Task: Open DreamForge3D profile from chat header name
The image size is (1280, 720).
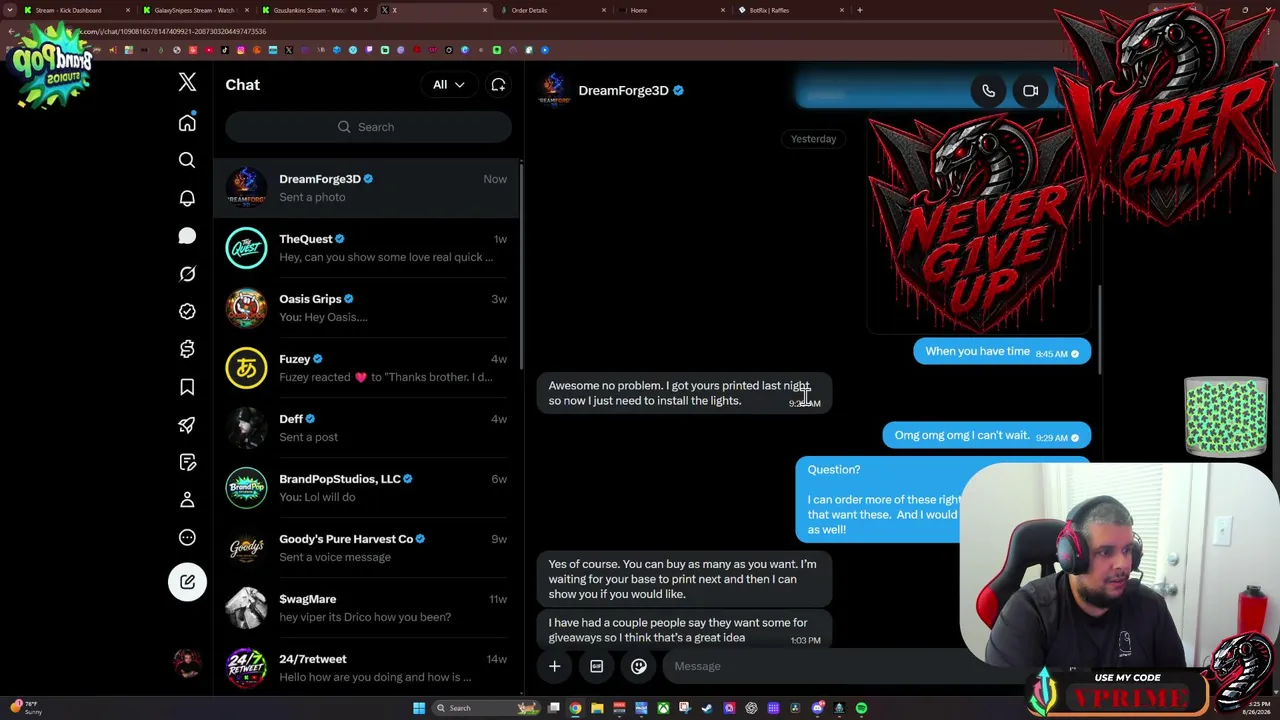Action: 623,91
